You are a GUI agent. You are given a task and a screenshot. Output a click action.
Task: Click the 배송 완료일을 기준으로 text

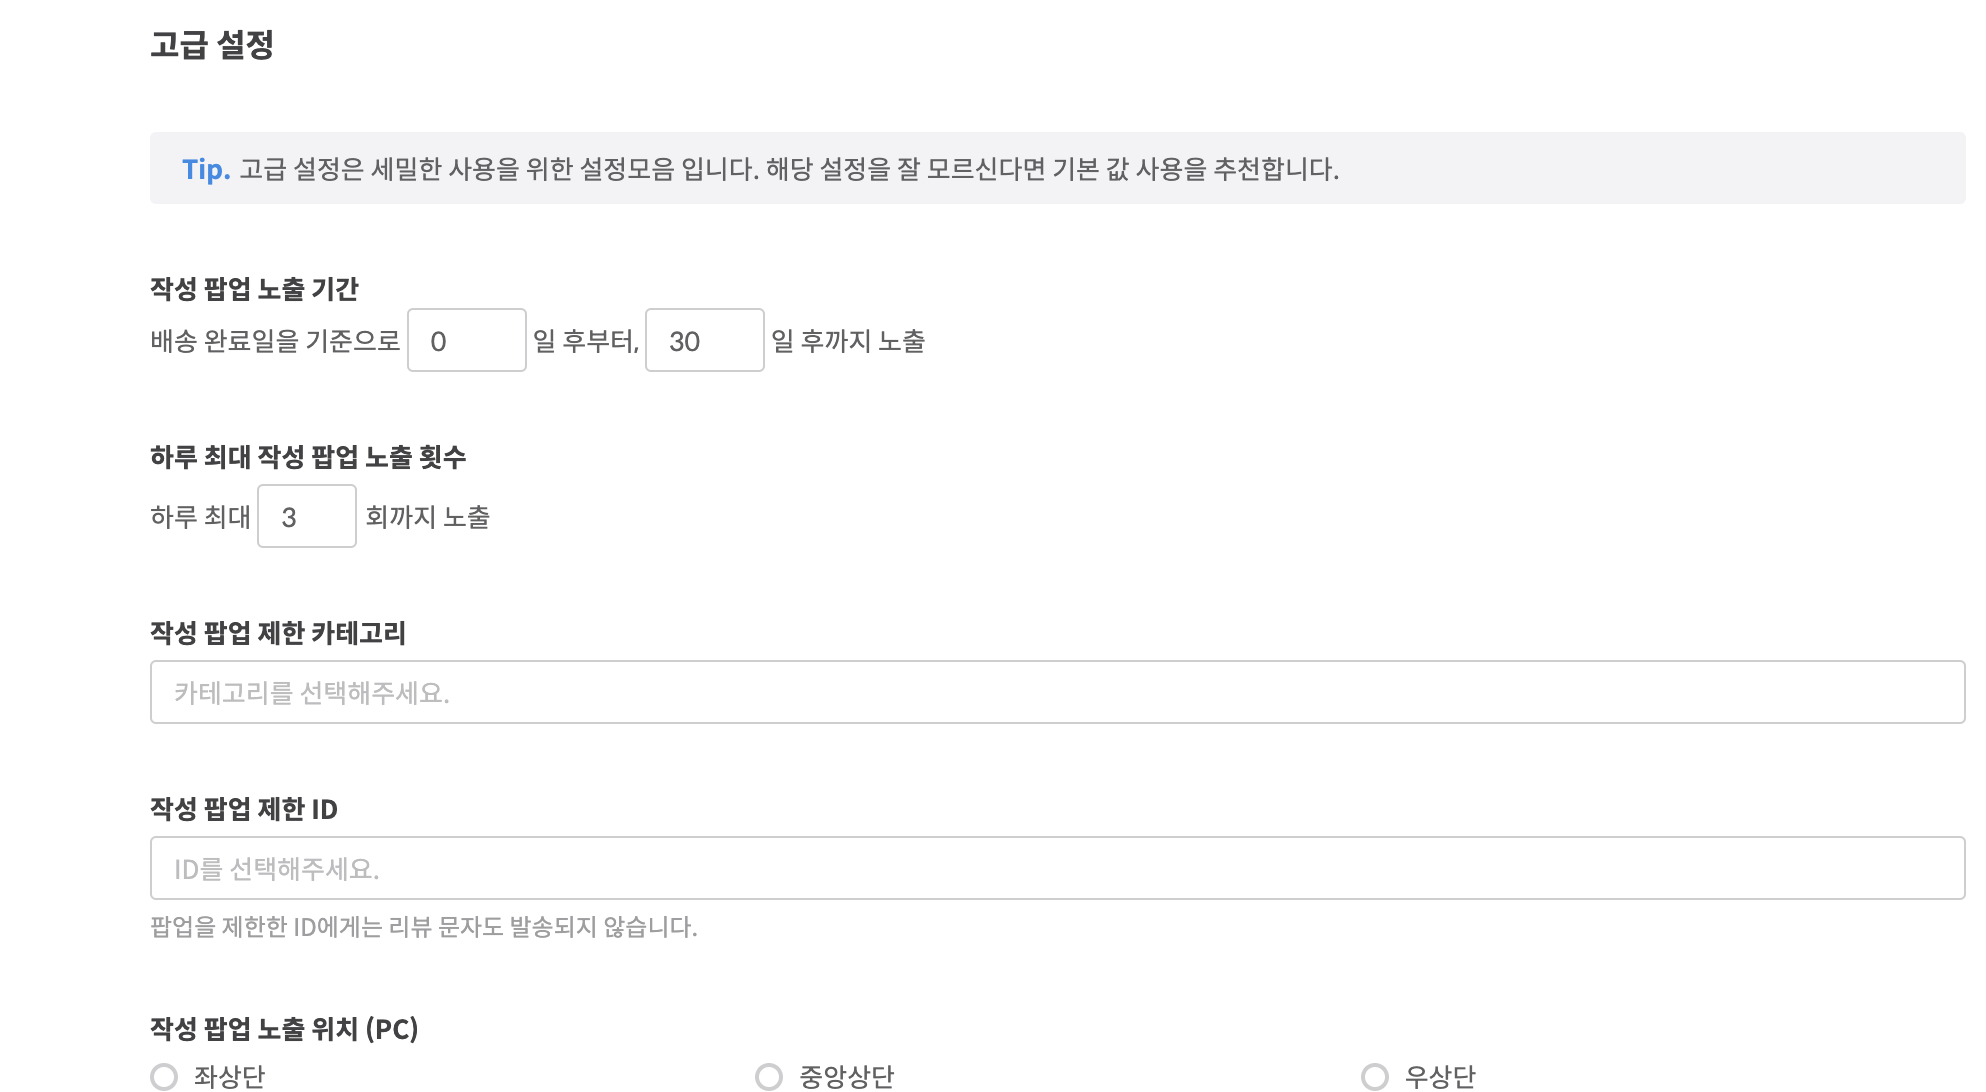[x=275, y=341]
